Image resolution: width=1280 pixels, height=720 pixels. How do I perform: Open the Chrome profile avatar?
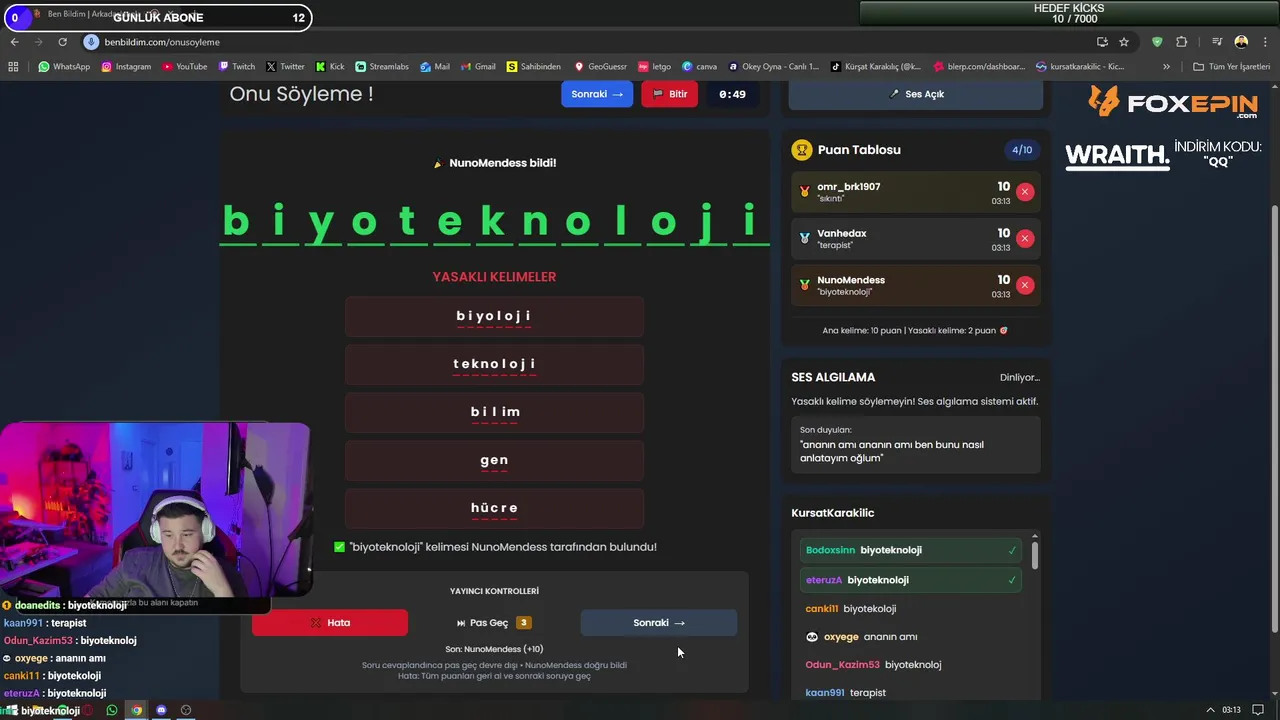1241,42
